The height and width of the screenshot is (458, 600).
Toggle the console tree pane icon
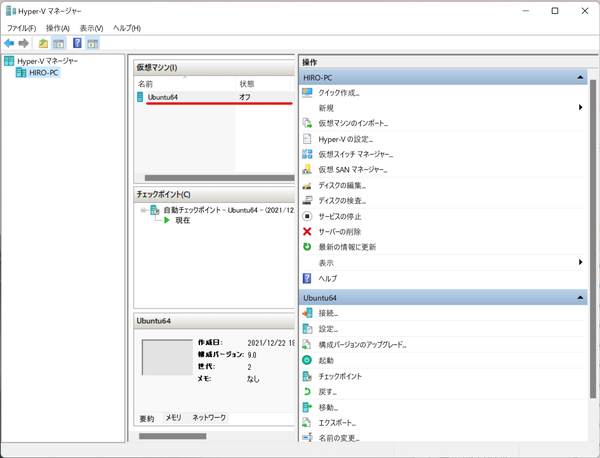[x=59, y=43]
